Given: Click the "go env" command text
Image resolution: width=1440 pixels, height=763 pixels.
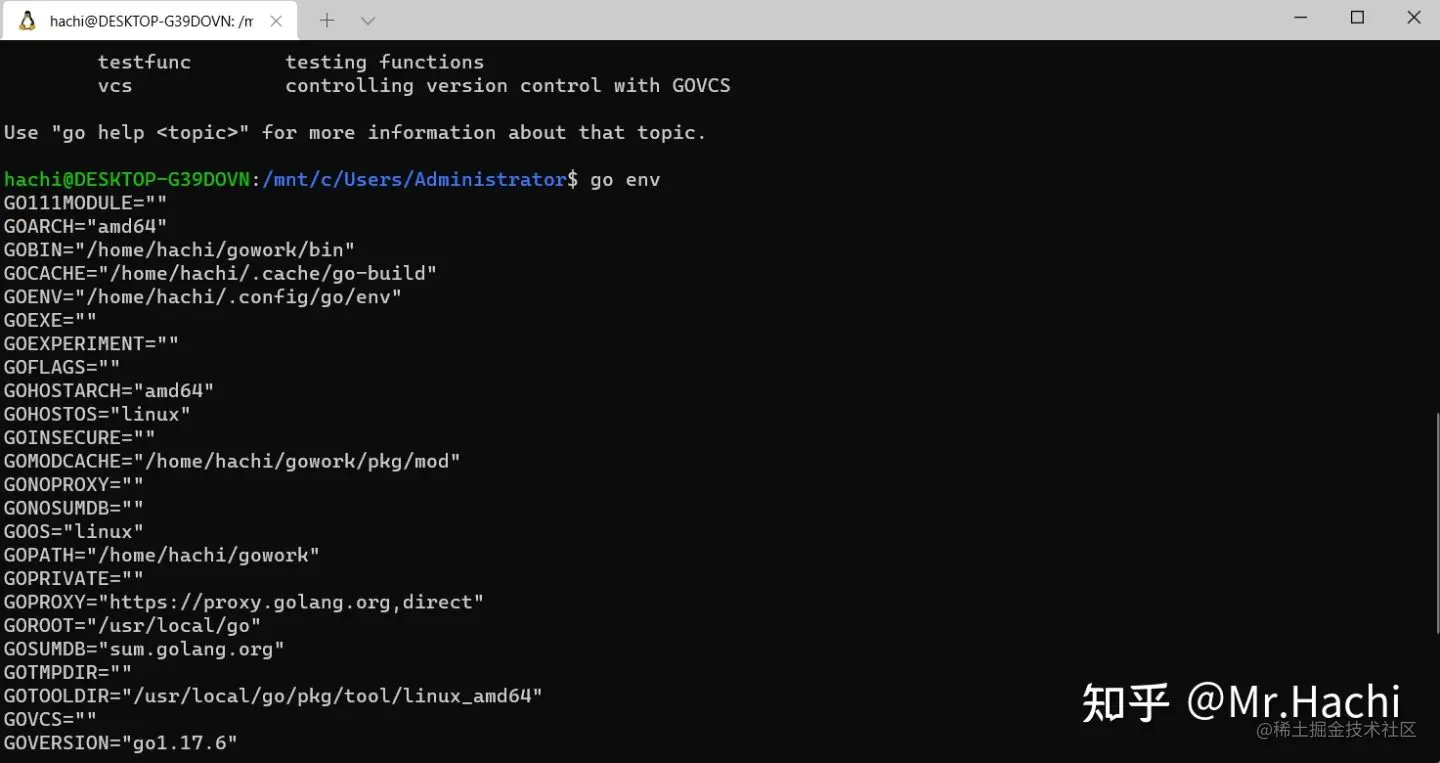Looking at the screenshot, I should 625,180.
